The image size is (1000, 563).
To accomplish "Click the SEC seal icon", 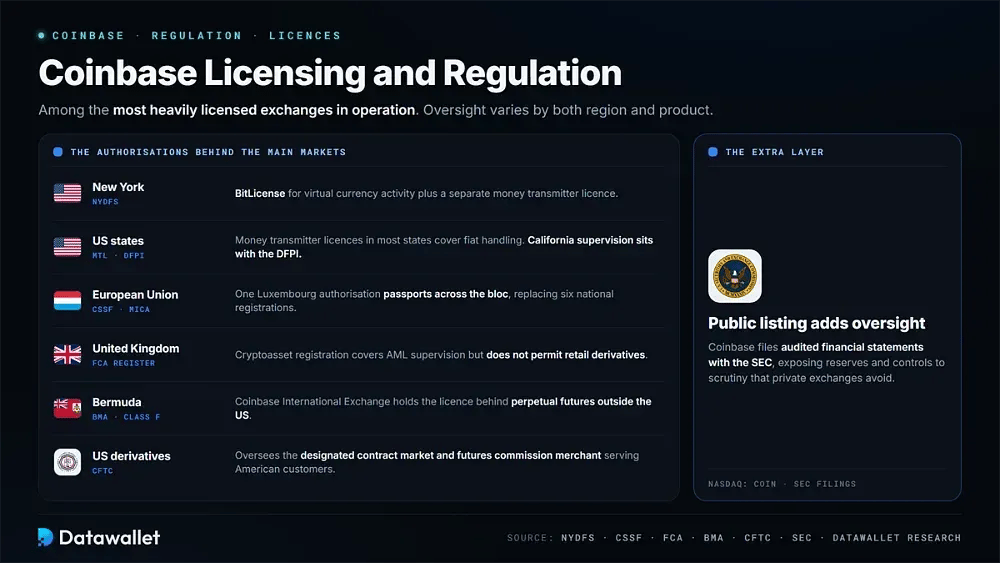I will pyautogui.click(x=735, y=276).
